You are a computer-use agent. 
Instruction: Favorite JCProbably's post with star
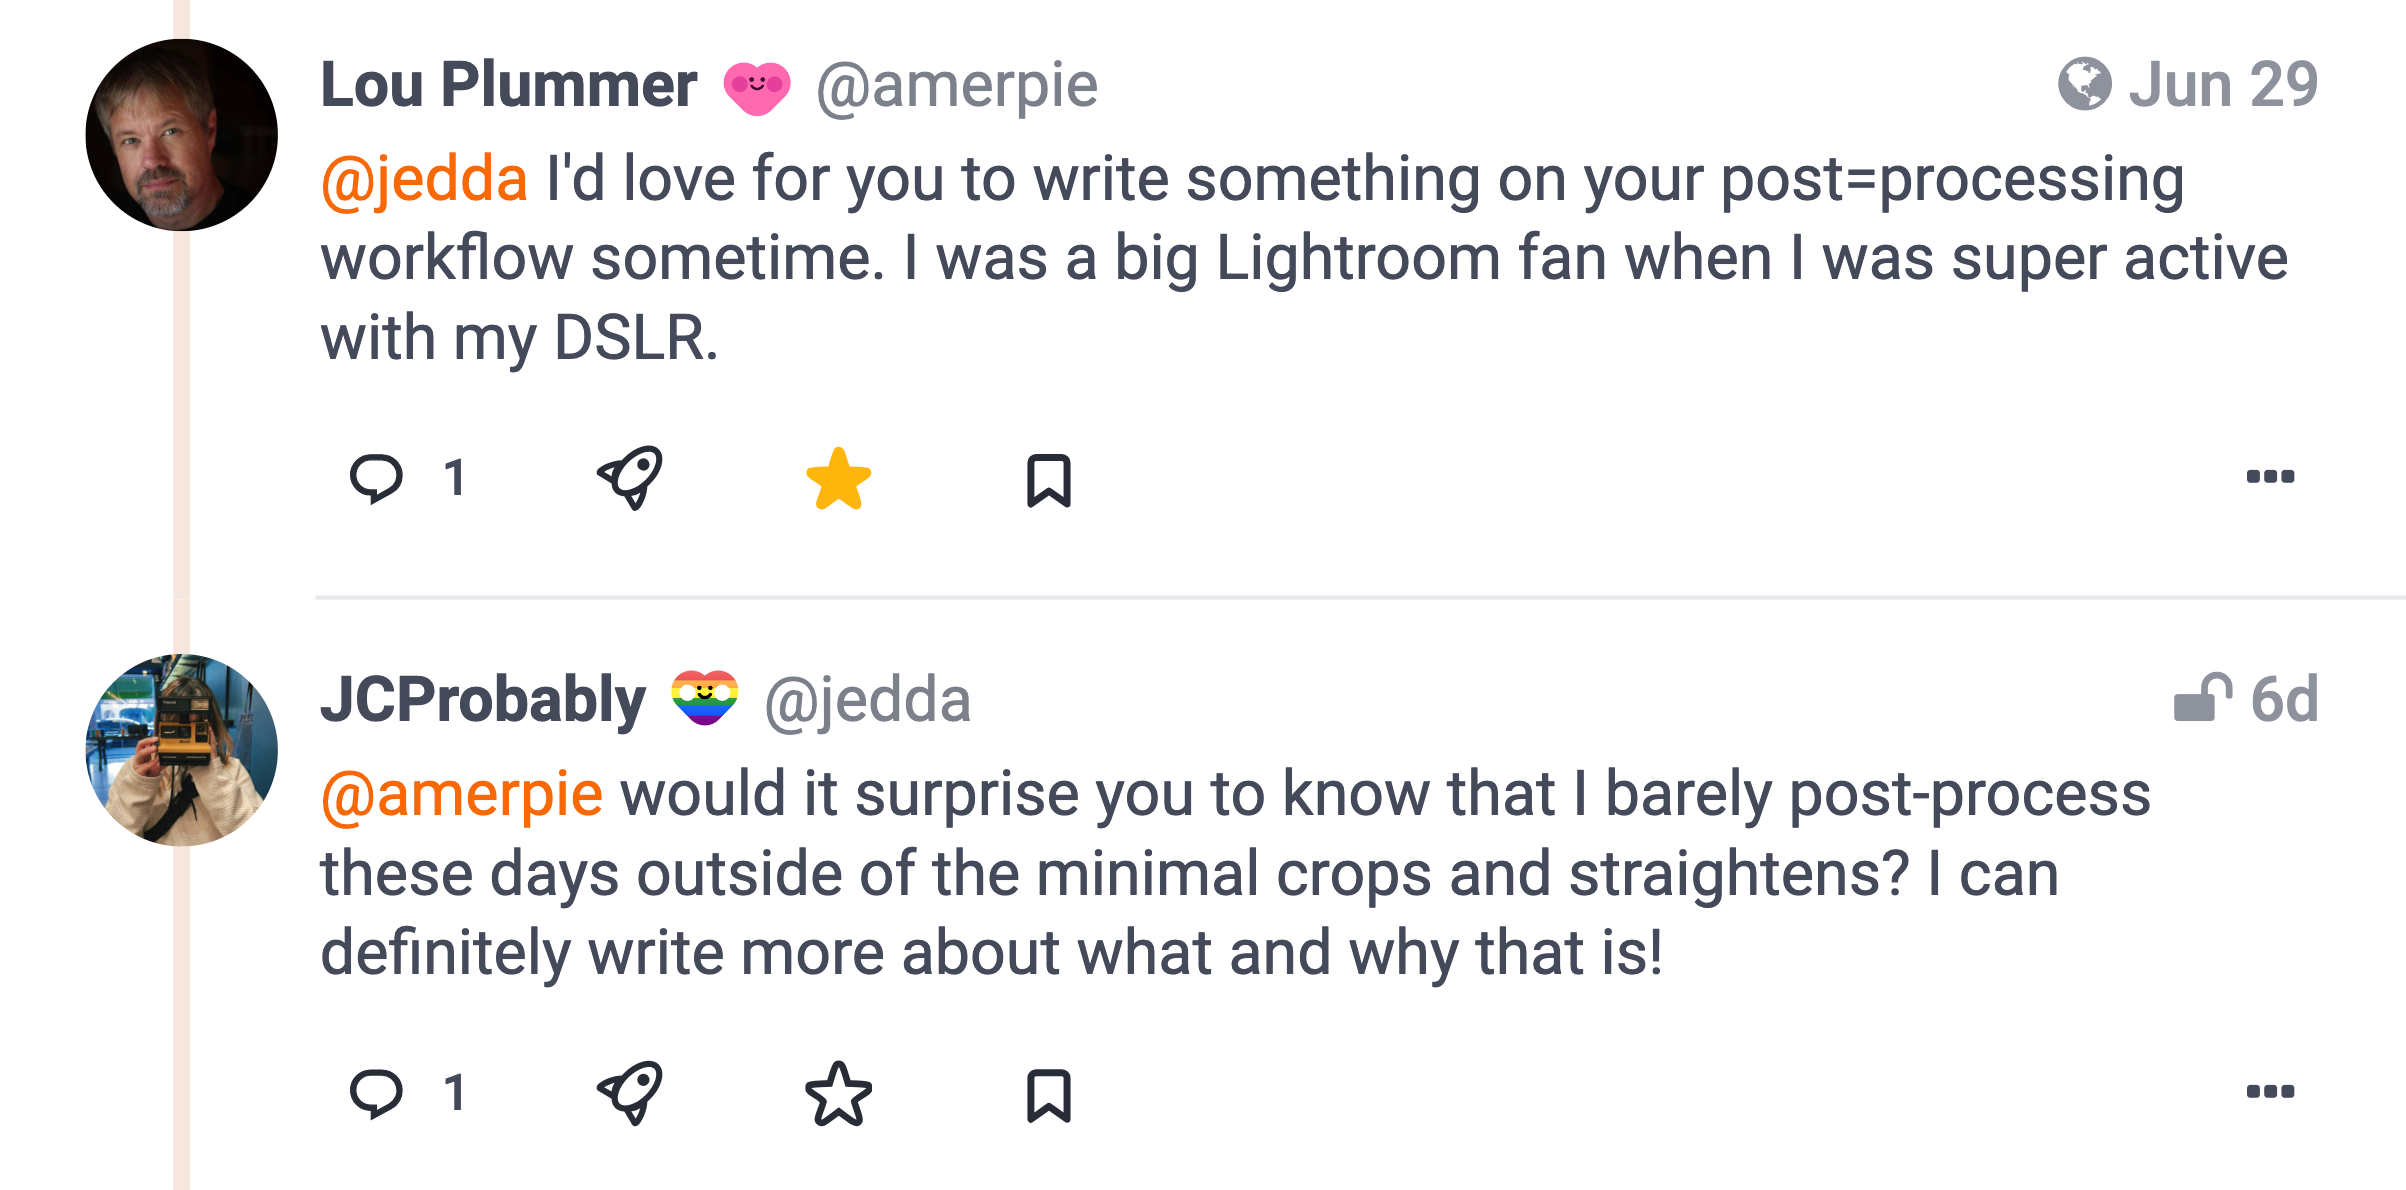coord(838,1093)
